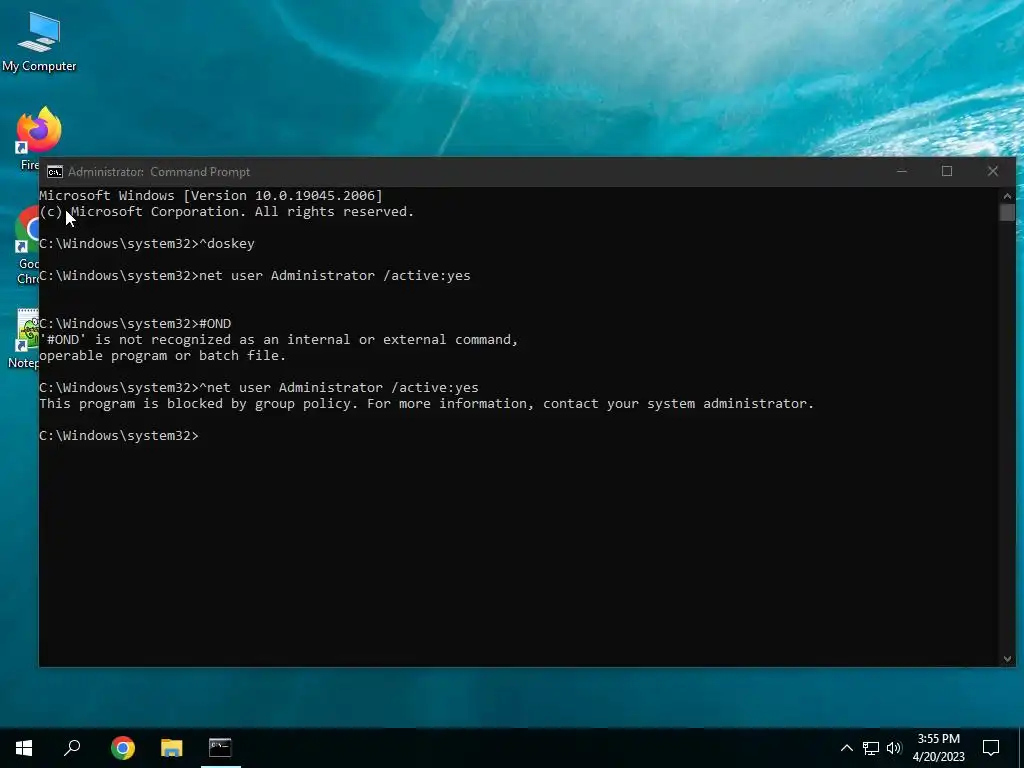Open the clock showing 3:55 PM
The width and height of the screenshot is (1024, 768).
938,748
